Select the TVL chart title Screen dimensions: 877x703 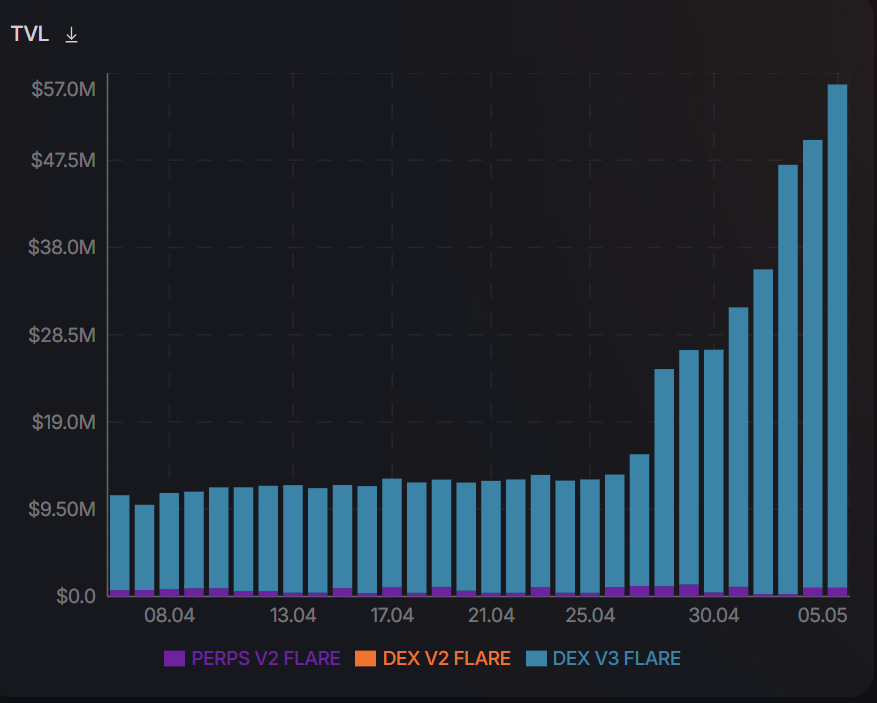coord(28,33)
